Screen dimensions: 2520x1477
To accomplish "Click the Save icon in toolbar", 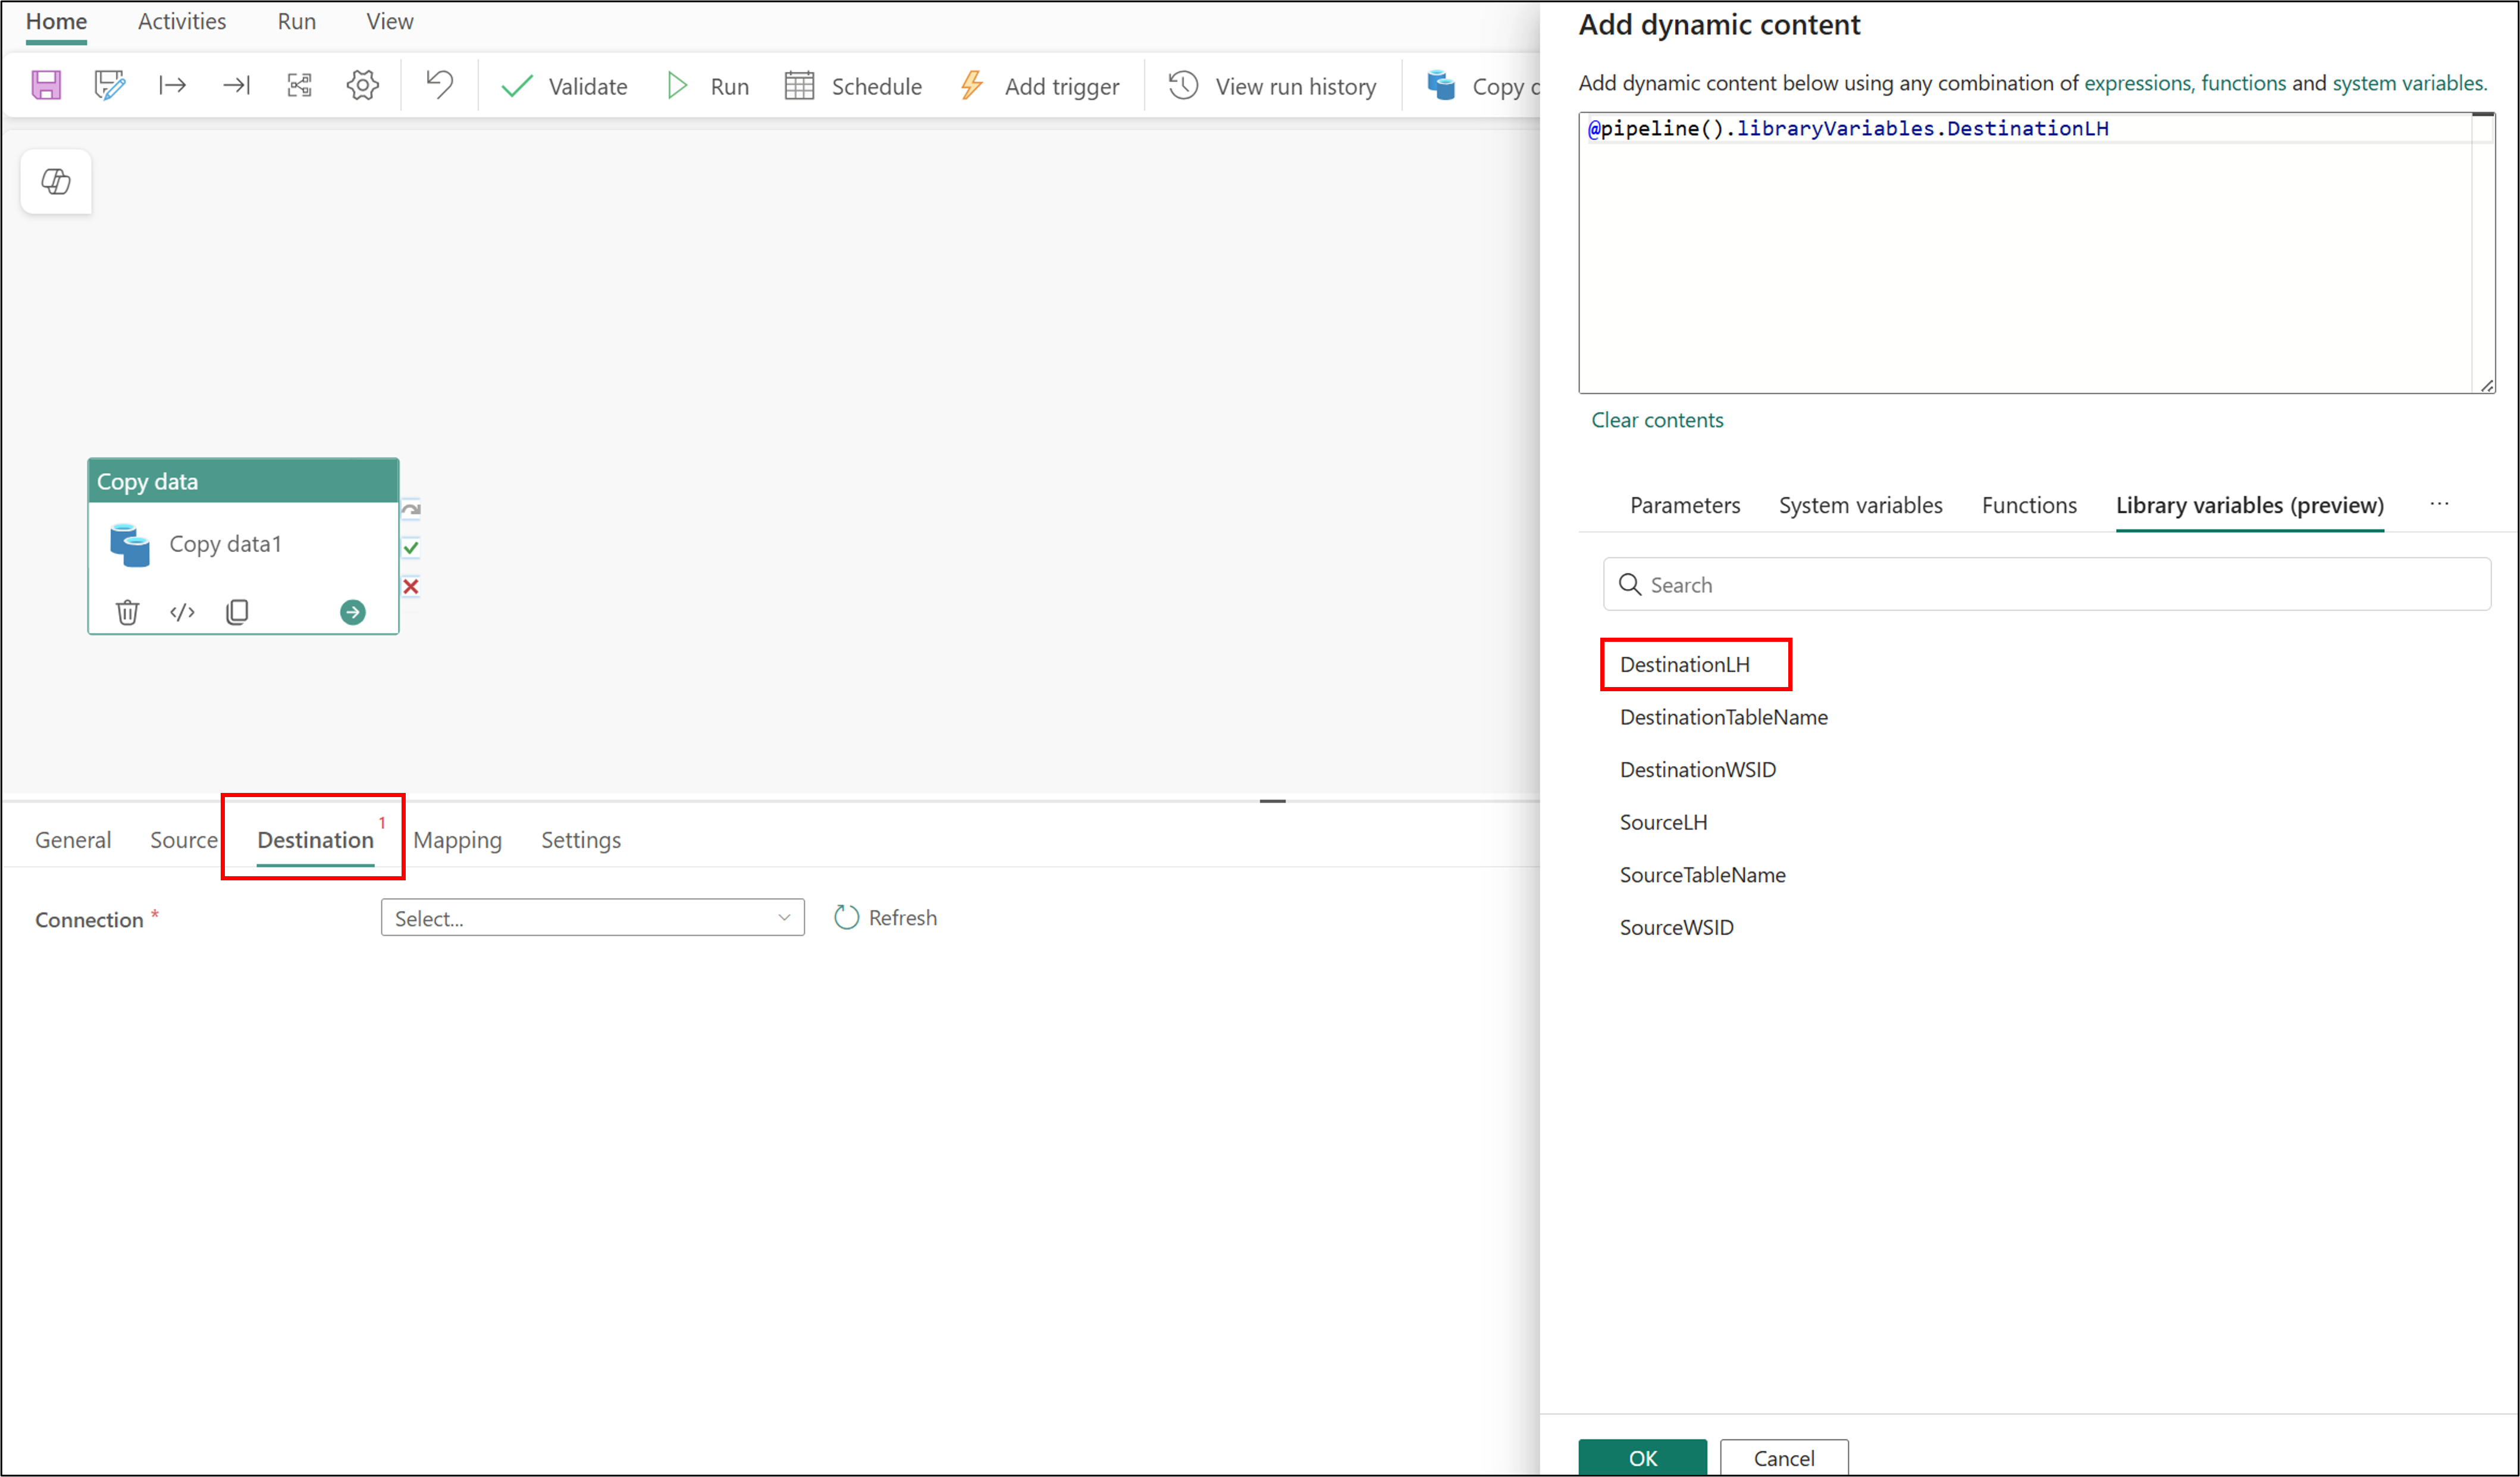I will pyautogui.click(x=46, y=85).
